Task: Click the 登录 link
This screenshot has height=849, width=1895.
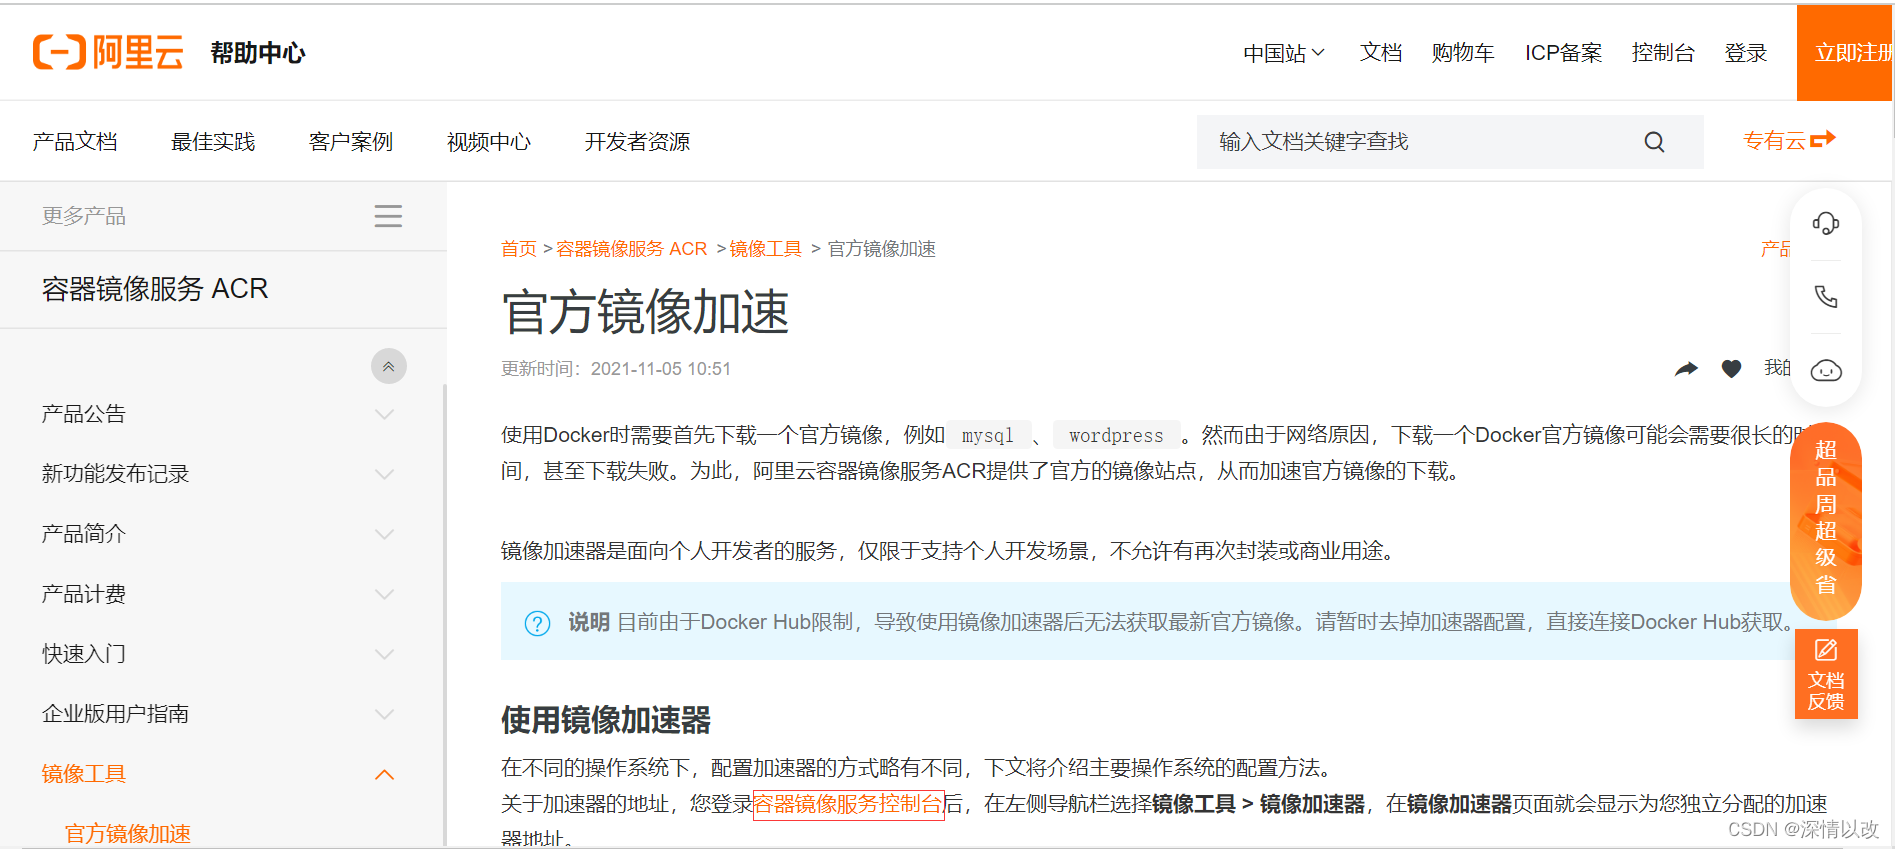Action: (1746, 53)
